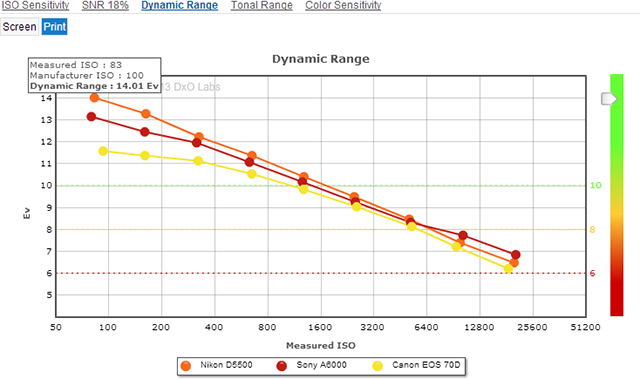The width and height of the screenshot is (640, 379).
Task: Select the Canon 70D point near ISO 400
Action: pyautogui.click(x=198, y=161)
